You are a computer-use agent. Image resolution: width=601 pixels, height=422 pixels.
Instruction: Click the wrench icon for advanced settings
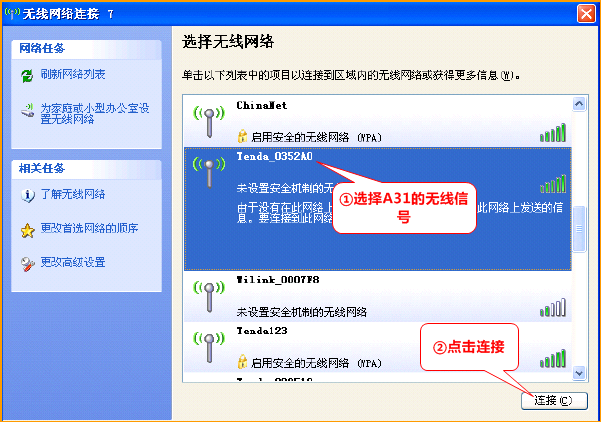27,263
